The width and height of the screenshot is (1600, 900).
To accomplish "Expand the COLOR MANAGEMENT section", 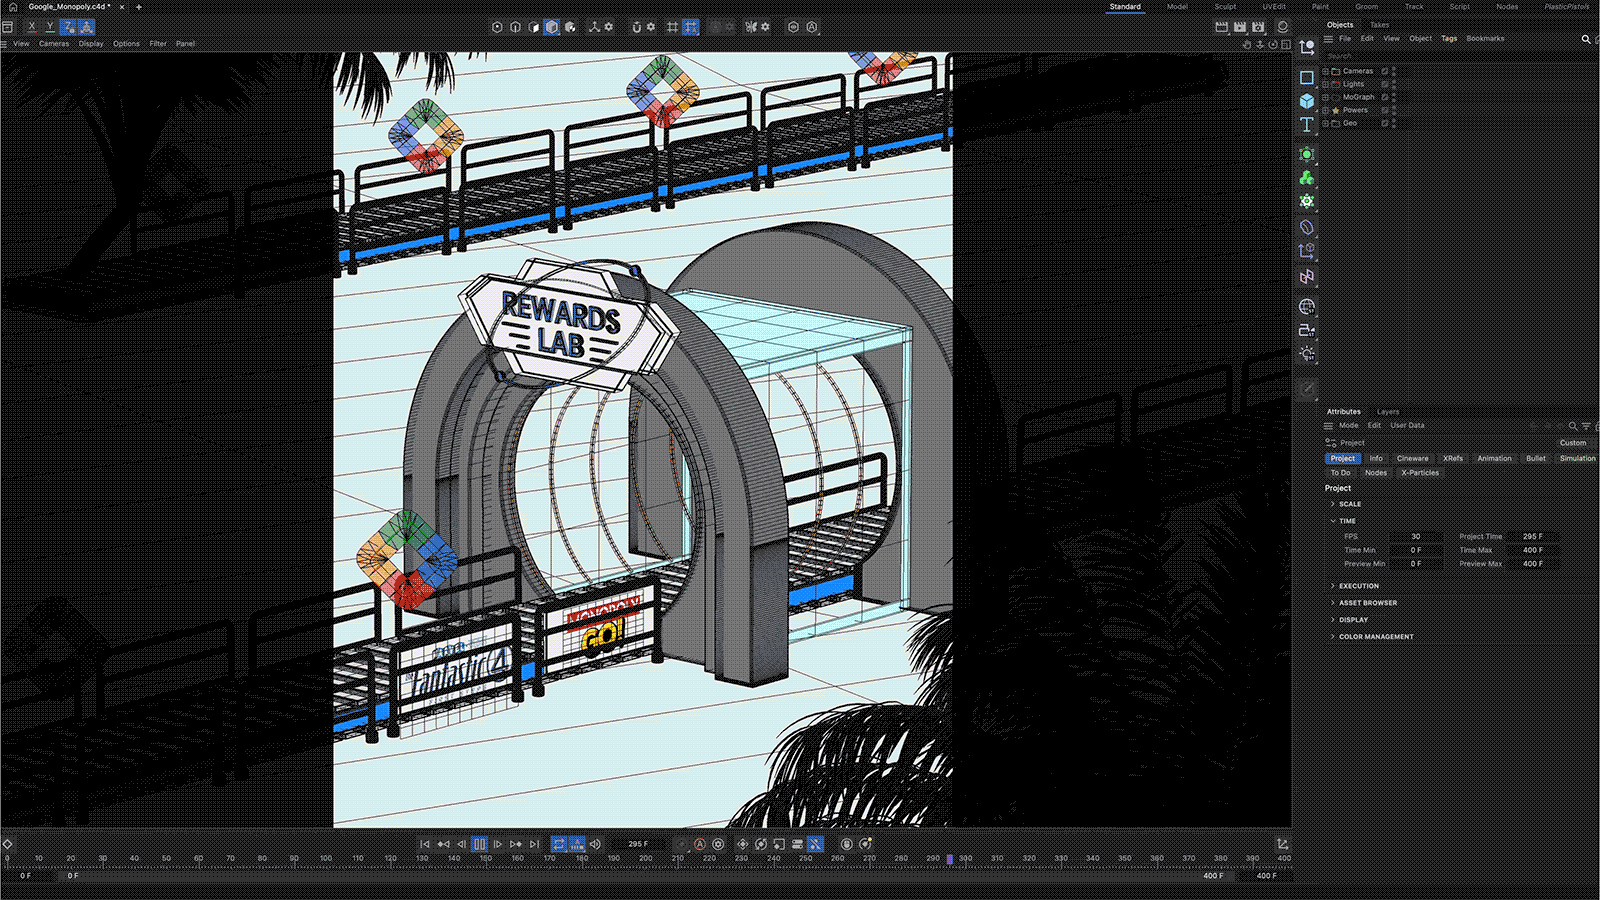I will coord(1333,637).
